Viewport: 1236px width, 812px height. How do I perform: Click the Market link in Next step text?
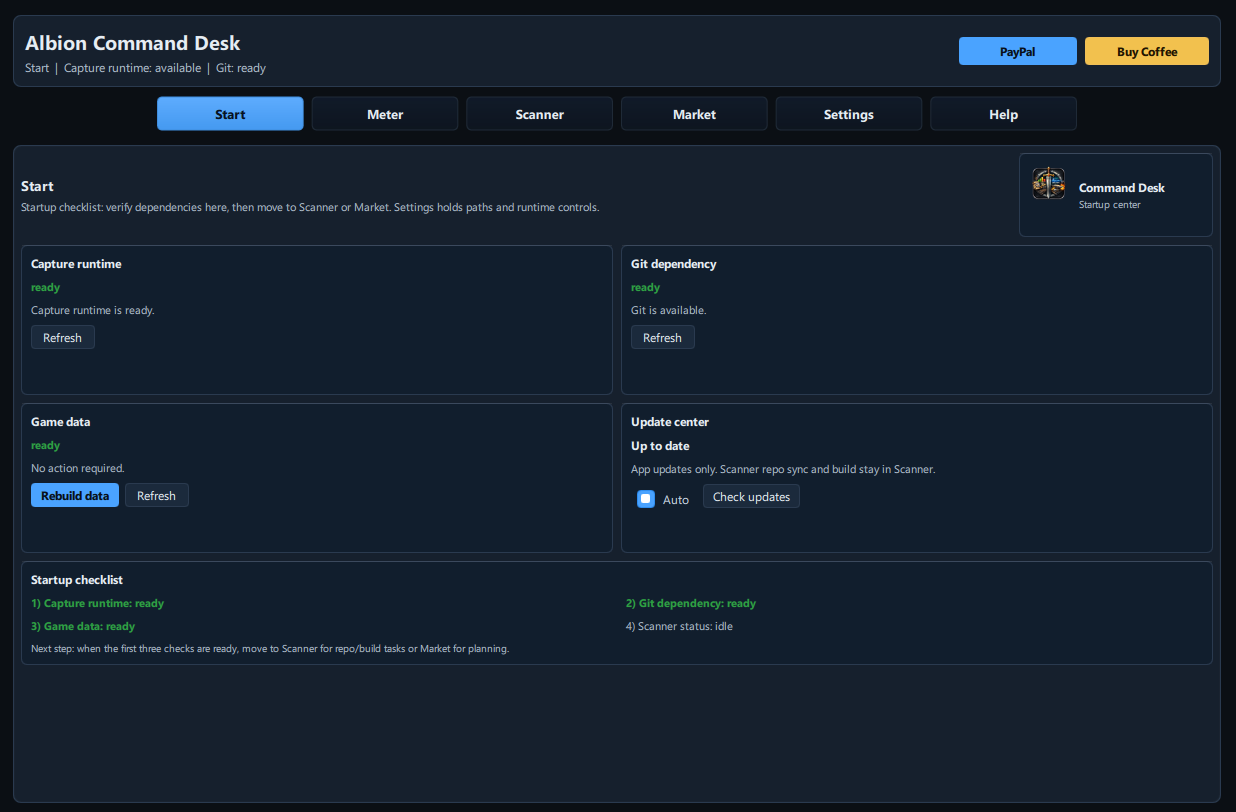(x=434, y=648)
